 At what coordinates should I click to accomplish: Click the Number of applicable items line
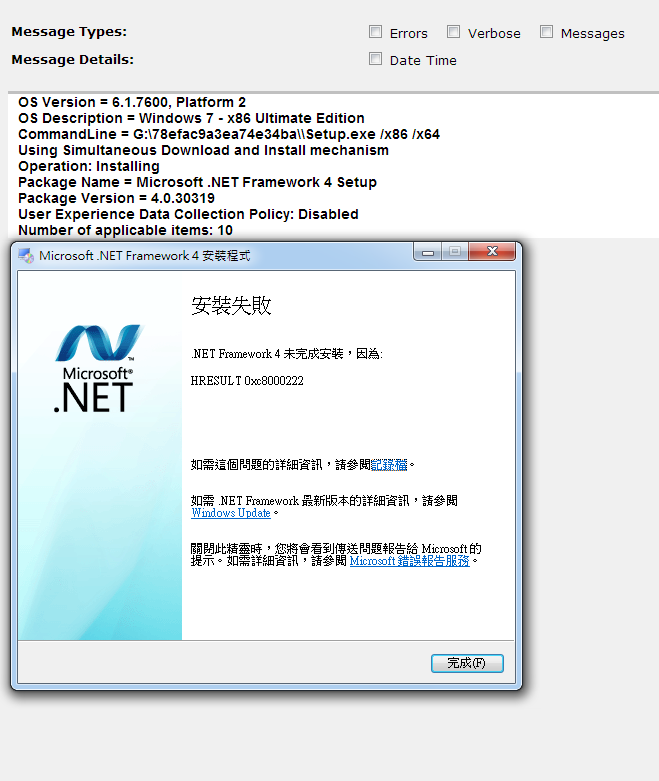point(126,230)
